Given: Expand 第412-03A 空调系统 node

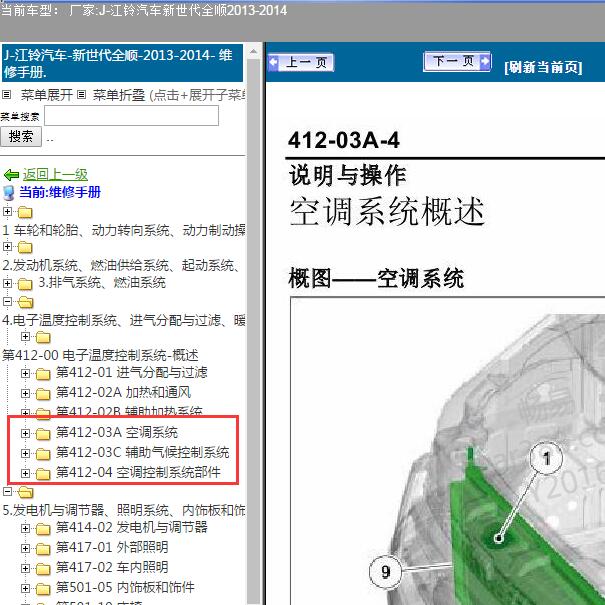Looking at the screenshot, I should 25,433.
